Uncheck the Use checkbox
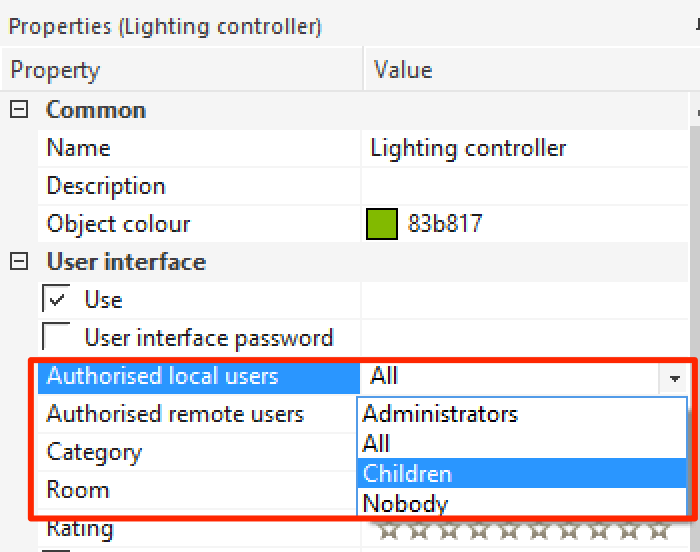 pyautogui.click(x=57, y=300)
